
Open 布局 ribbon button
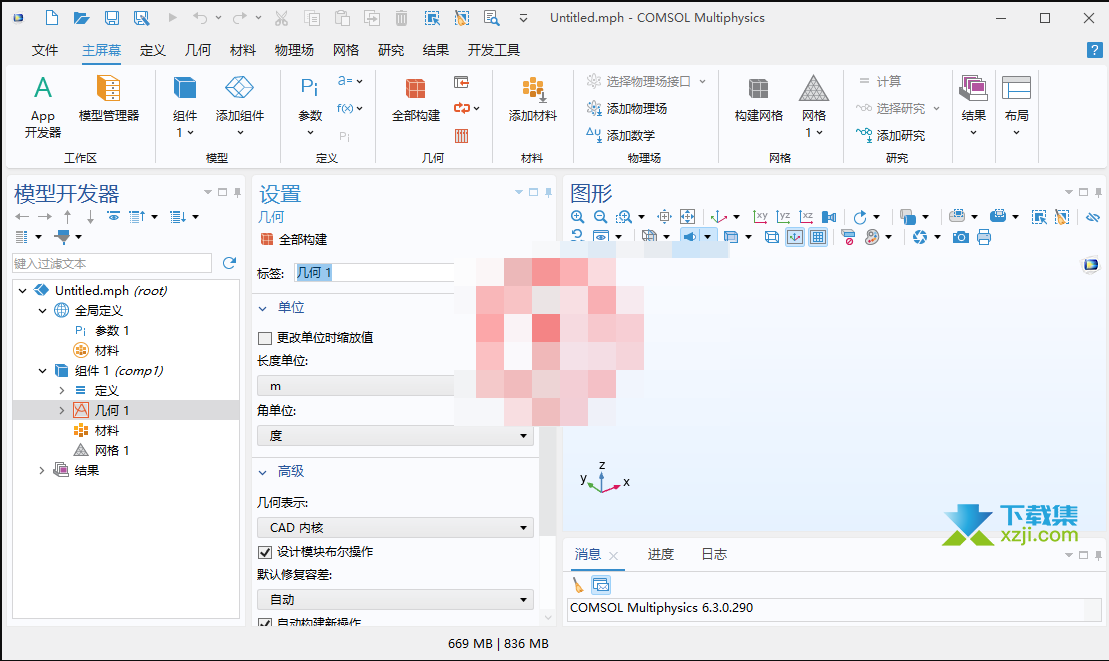(x=1016, y=107)
